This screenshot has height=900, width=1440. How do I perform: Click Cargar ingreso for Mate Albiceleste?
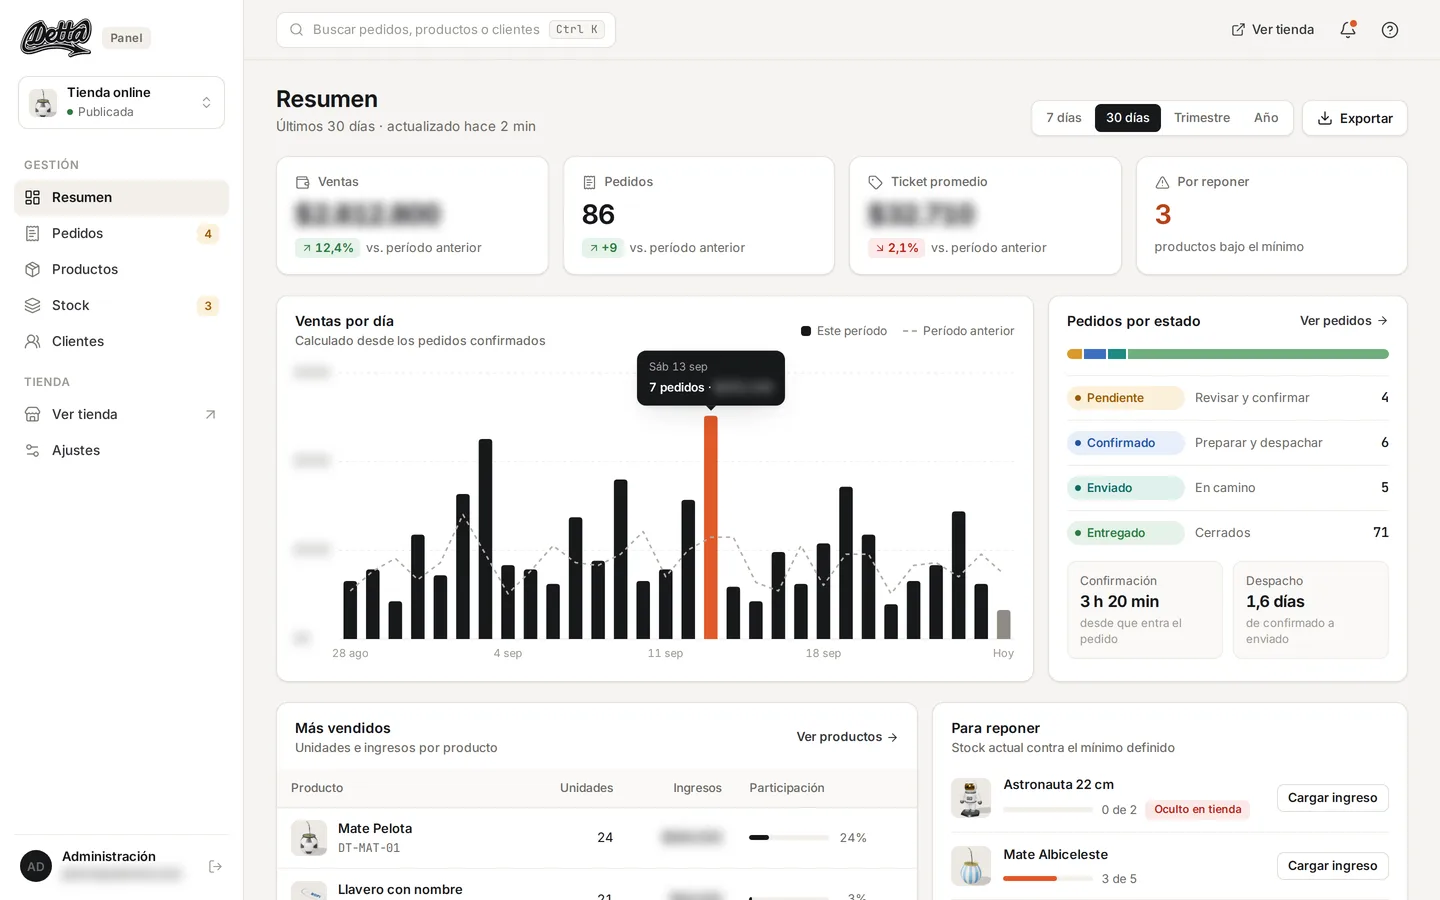[x=1332, y=866]
